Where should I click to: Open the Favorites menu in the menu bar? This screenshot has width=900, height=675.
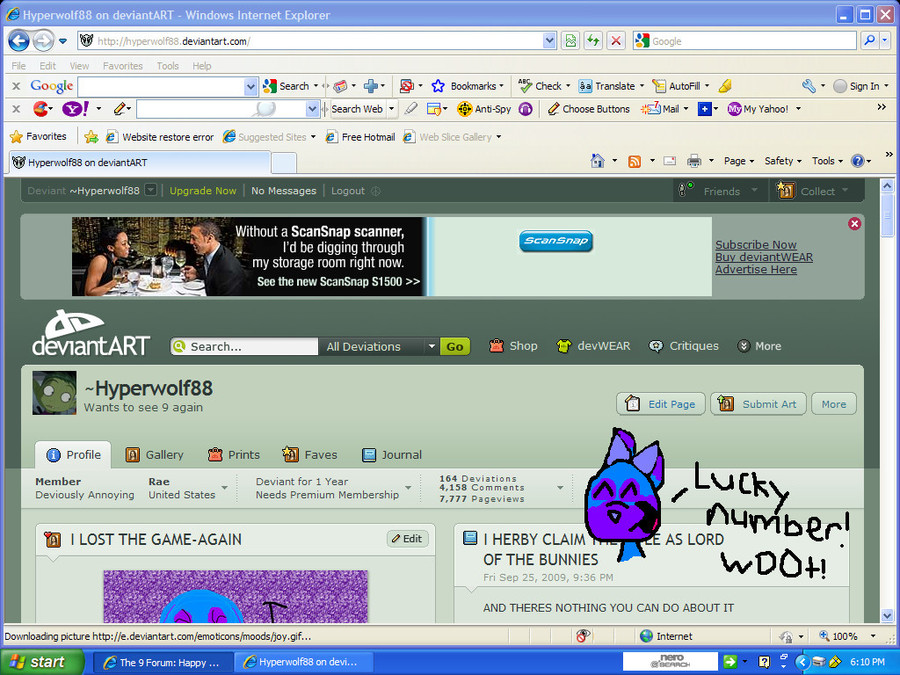[x=123, y=66]
